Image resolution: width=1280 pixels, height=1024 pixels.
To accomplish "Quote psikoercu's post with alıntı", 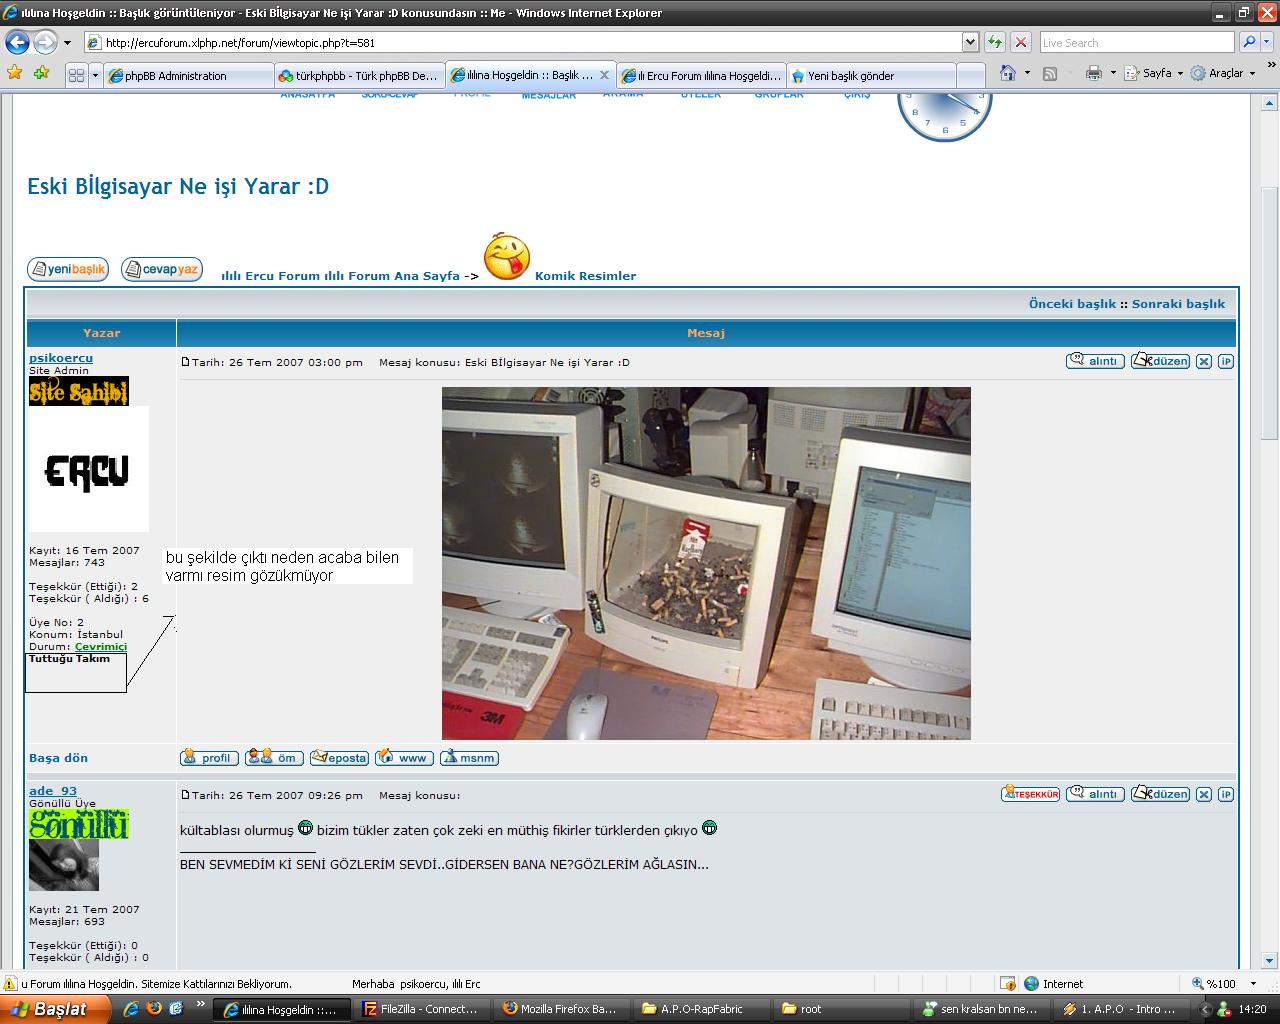I will pyautogui.click(x=1095, y=361).
